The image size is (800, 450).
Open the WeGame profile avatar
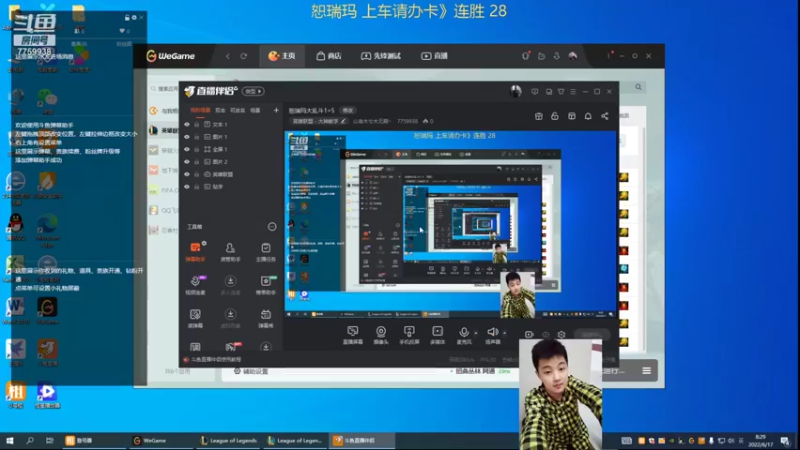573,56
